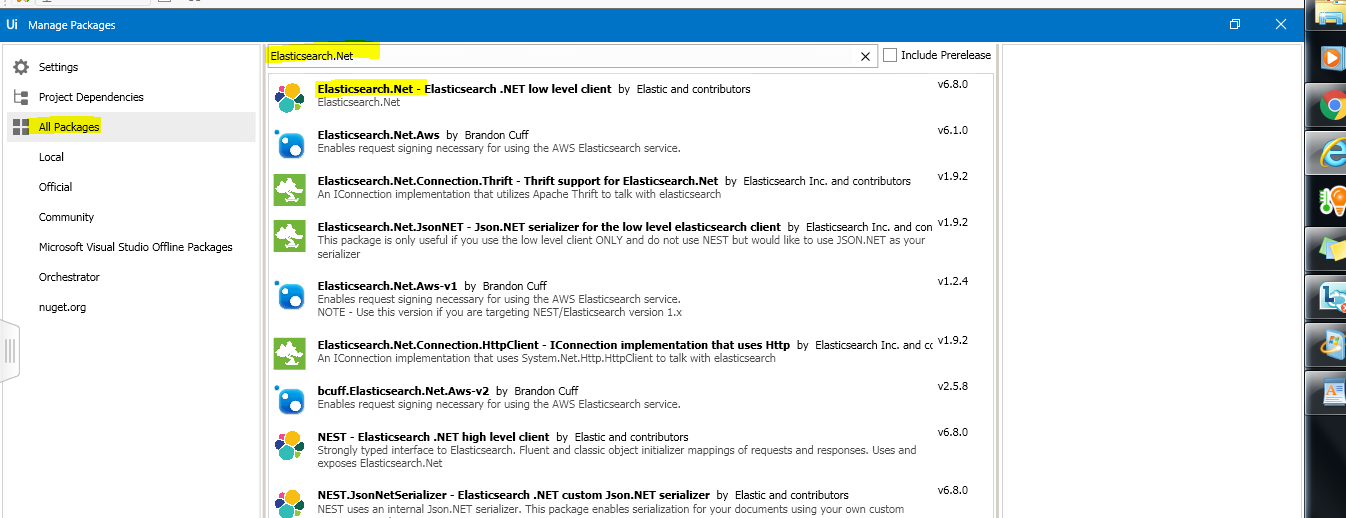
Task: Click 'Strongly typed interface to Elasticsearch' description
Action: pyautogui.click(x=616, y=456)
